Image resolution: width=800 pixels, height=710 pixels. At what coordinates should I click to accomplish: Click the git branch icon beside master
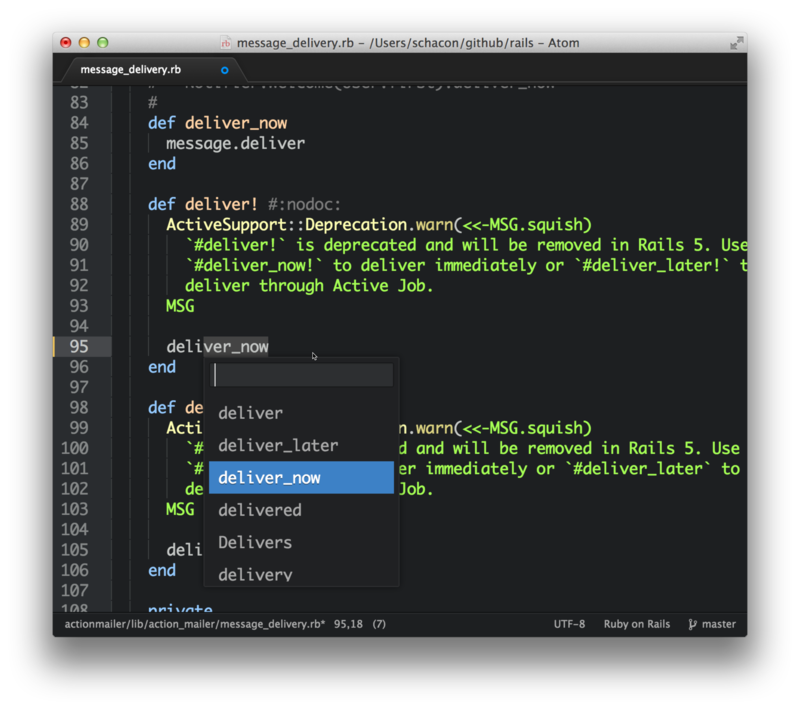click(692, 624)
